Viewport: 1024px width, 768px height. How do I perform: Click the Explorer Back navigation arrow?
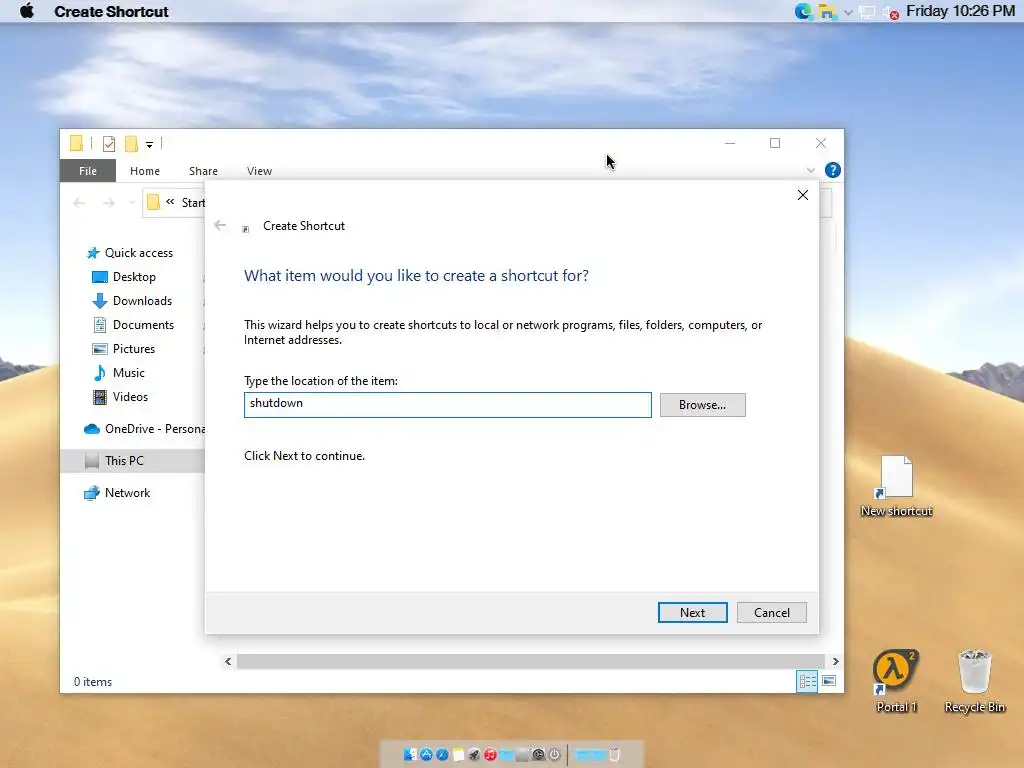pos(79,203)
